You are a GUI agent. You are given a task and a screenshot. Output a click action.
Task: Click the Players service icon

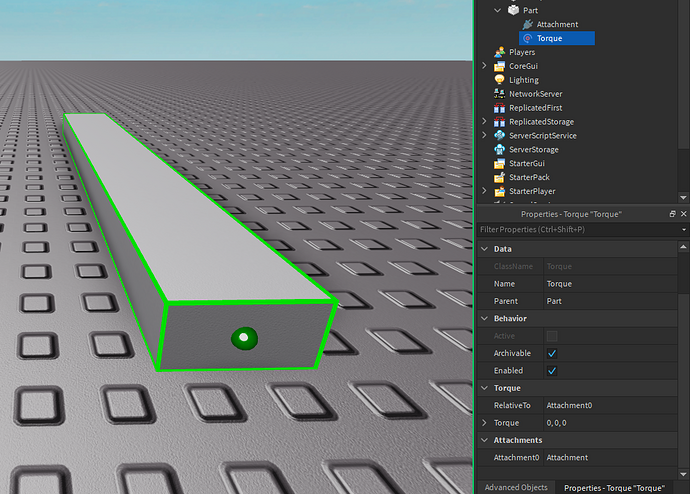click(499, 52)
